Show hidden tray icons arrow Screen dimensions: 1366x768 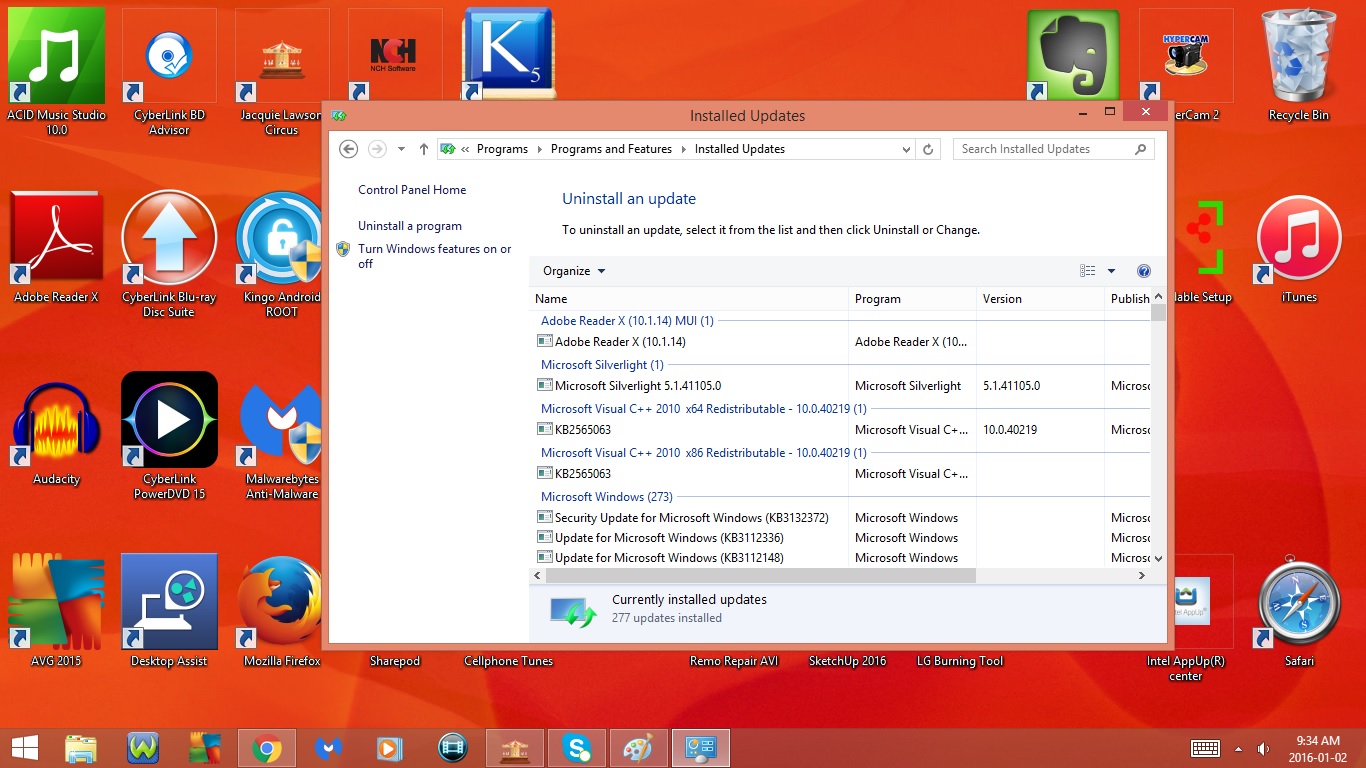(x=1239, y=748)
